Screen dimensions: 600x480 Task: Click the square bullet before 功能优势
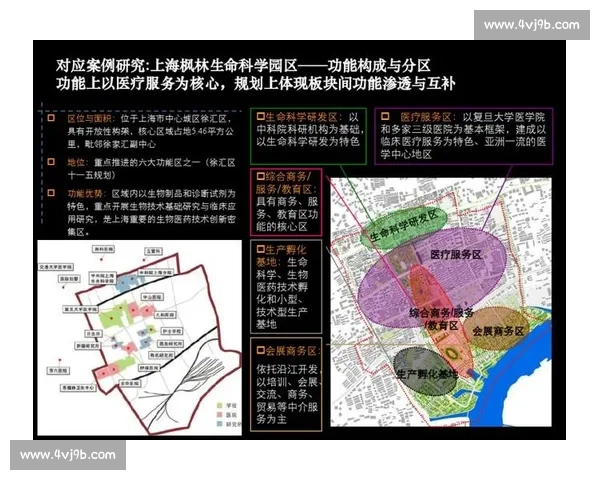(x=51, y=193)
